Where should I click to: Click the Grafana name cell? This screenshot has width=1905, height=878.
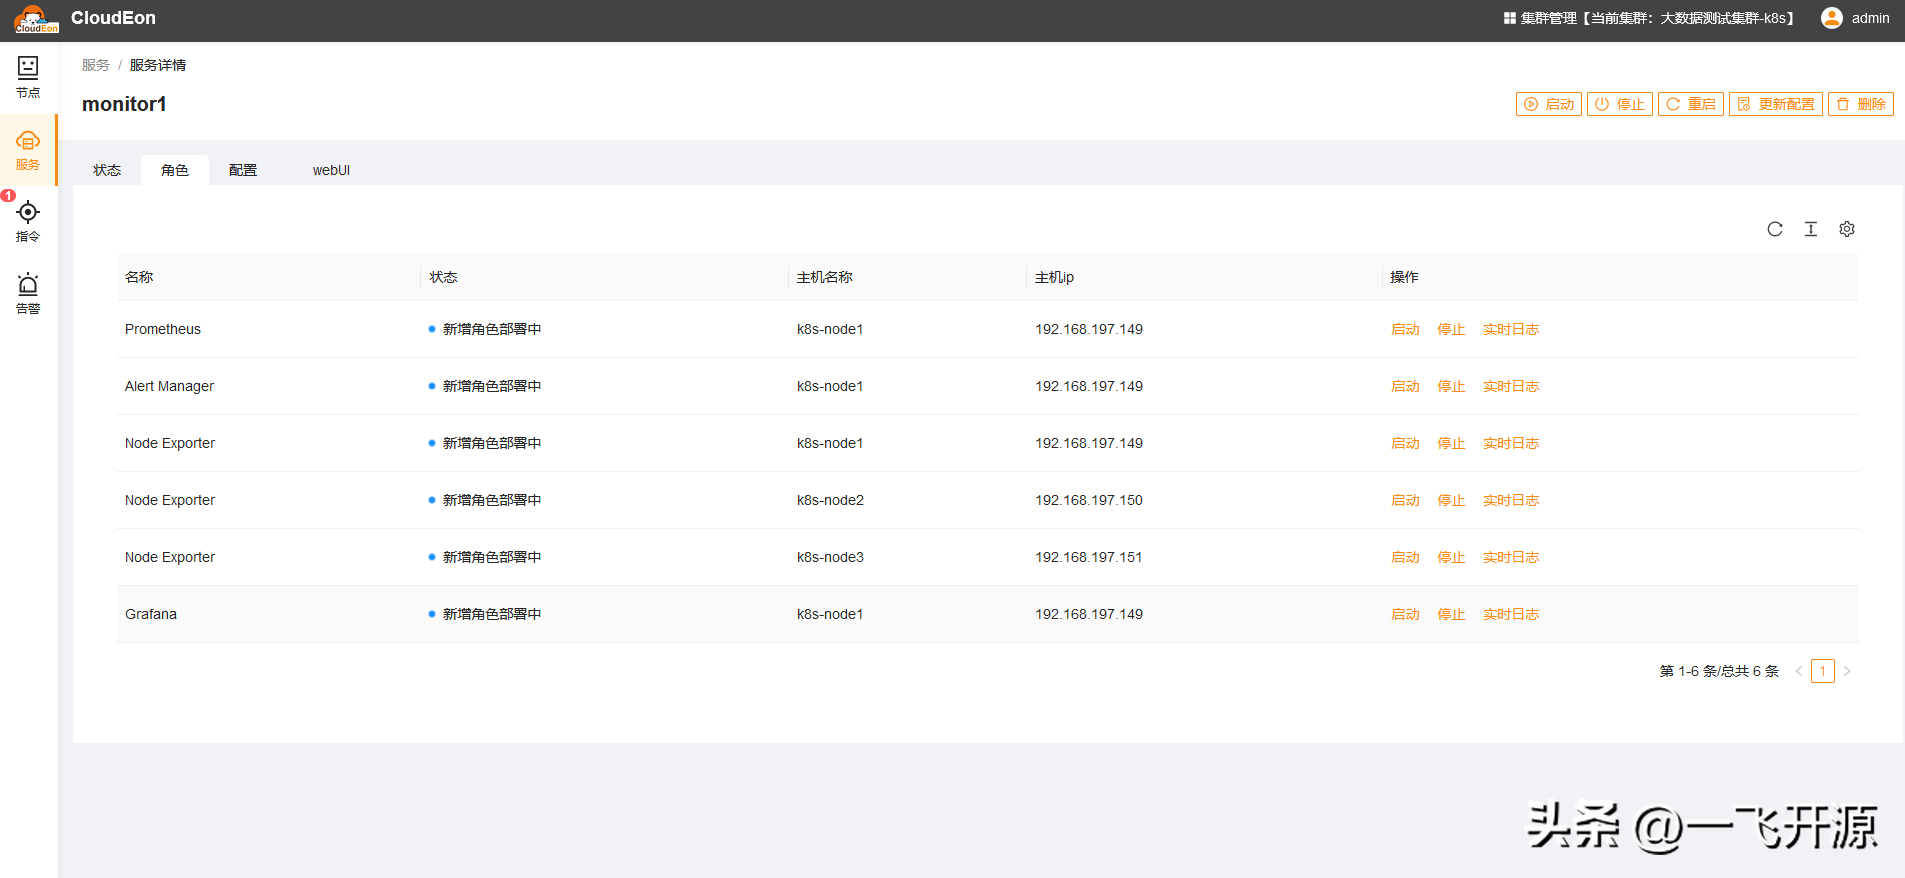coord(151,614)
